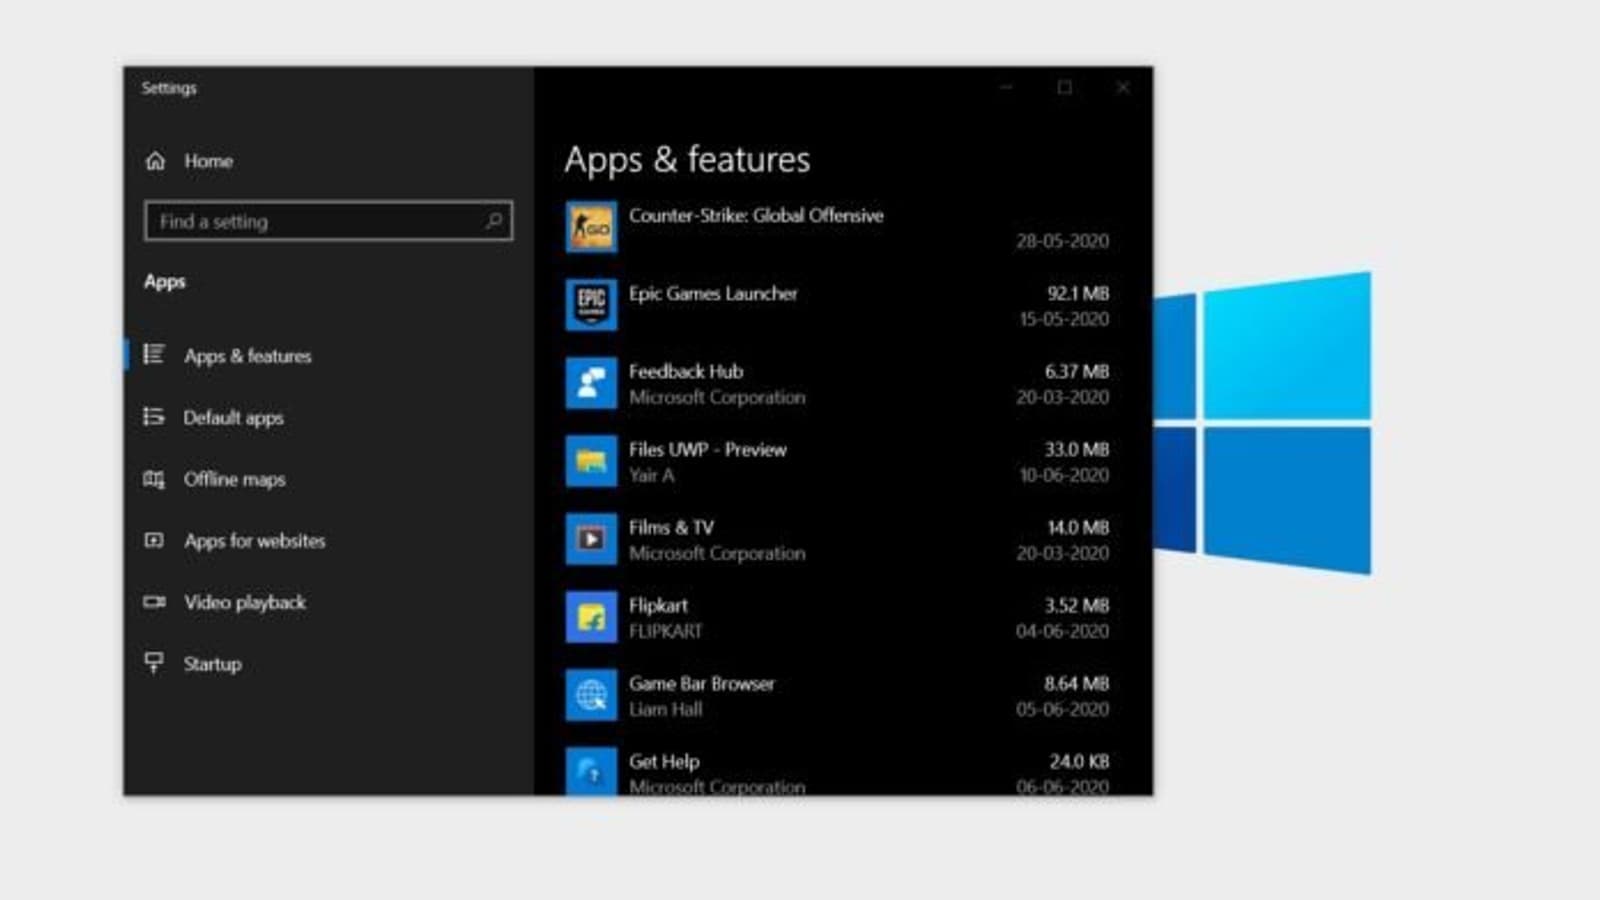Click the Video playback sidebar icon
This screenshot has height=900, width=1600.
[153, 602]
